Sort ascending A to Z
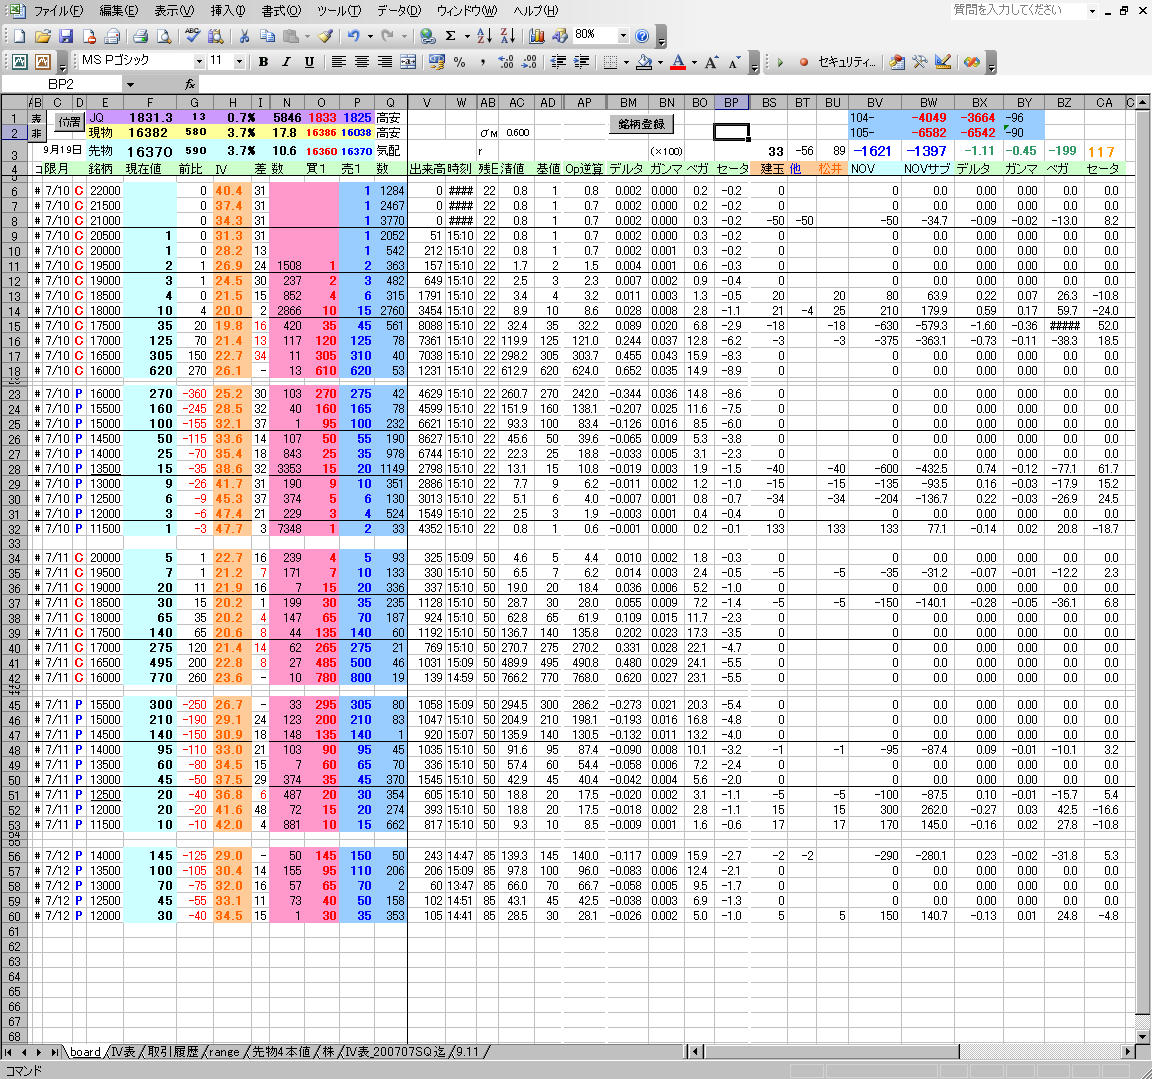 point(484,36)
